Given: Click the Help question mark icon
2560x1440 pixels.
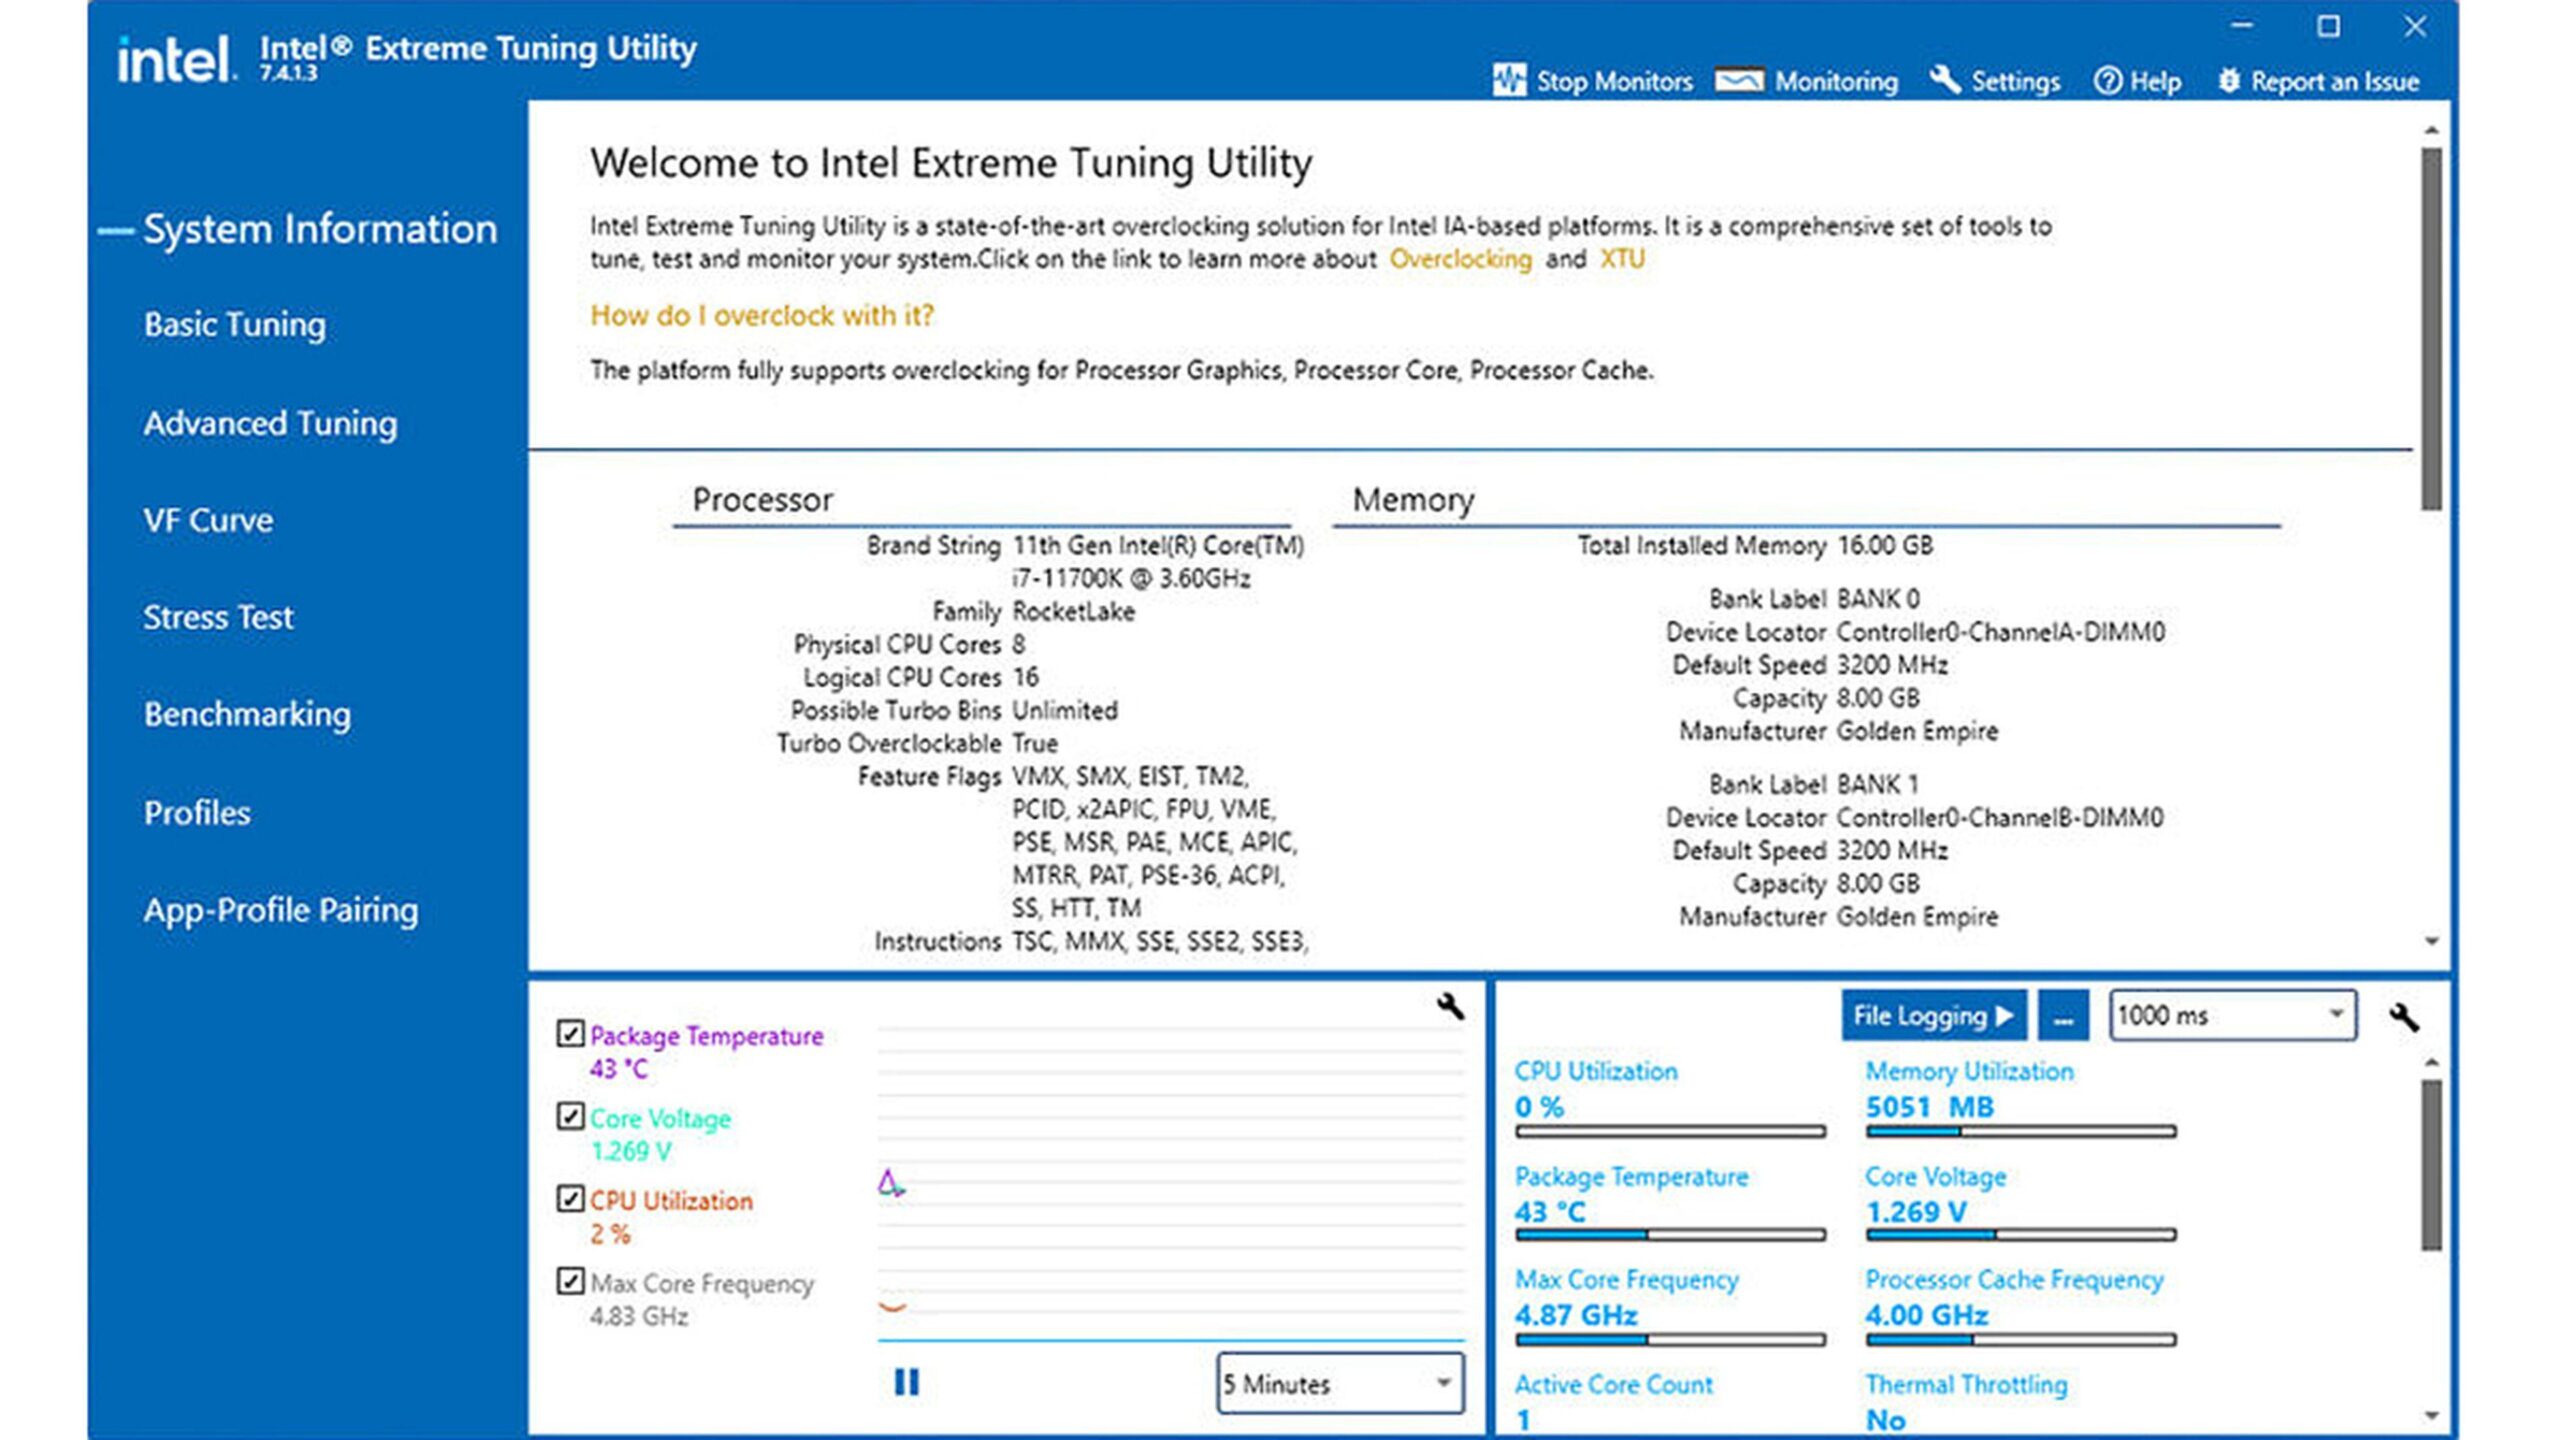Looking at the screenshot, I should click(2107, 81).
